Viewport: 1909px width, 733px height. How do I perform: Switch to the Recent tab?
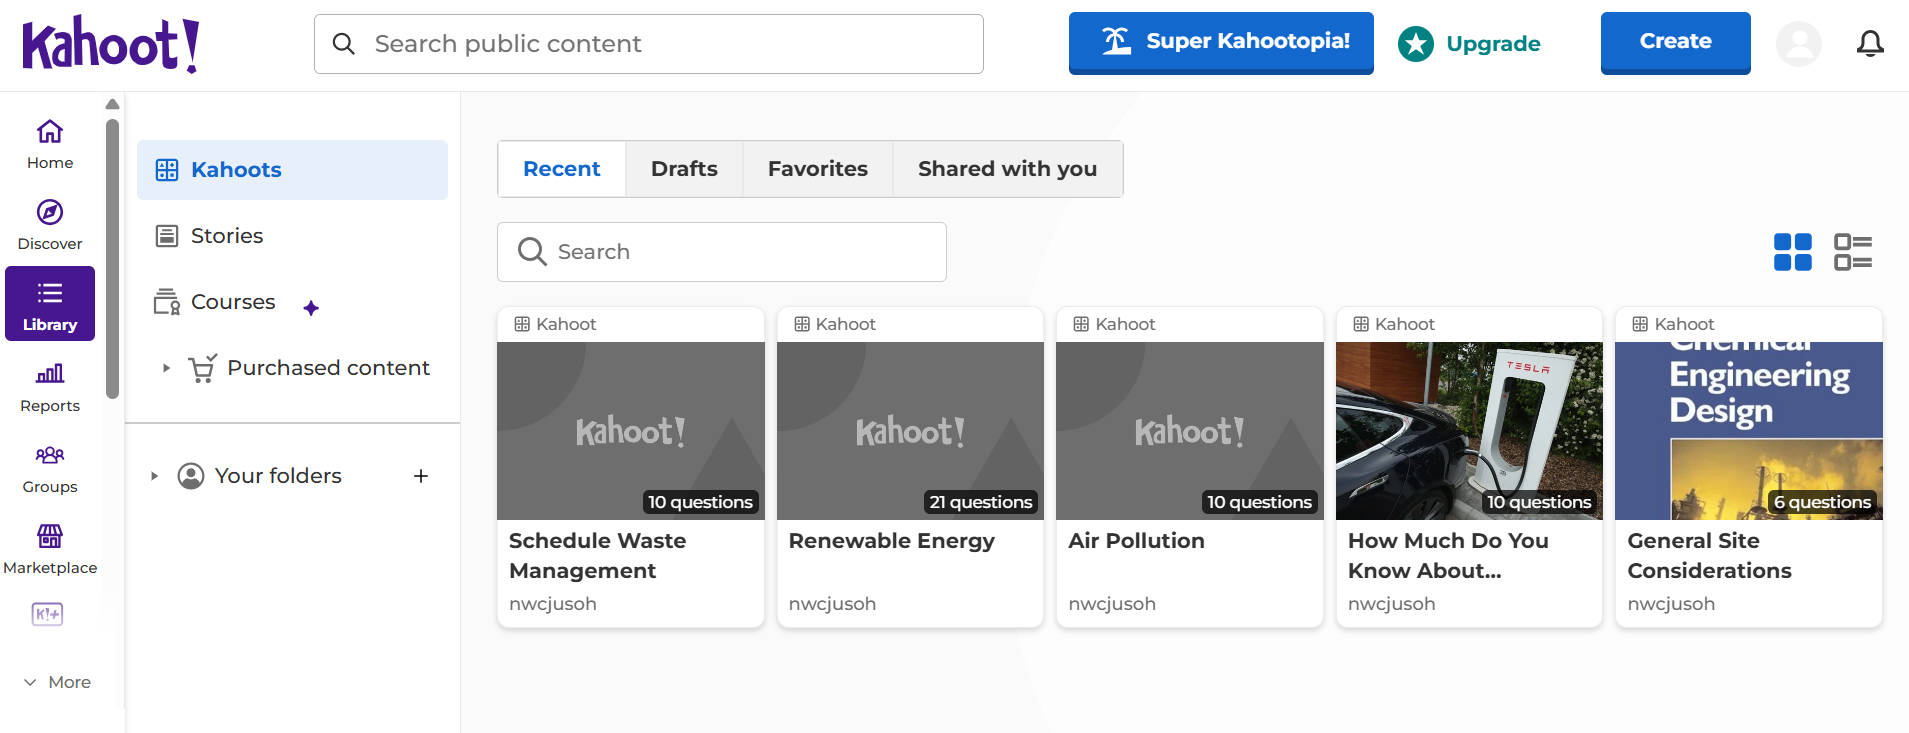tap(562, 169)
